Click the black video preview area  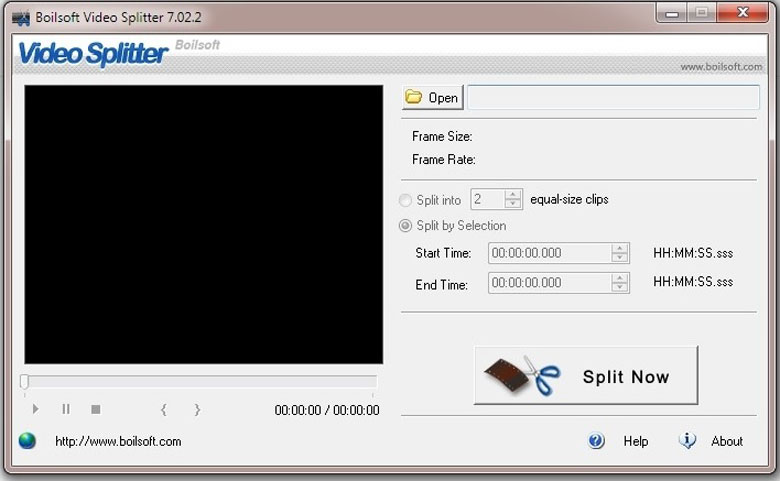[203, 224]
